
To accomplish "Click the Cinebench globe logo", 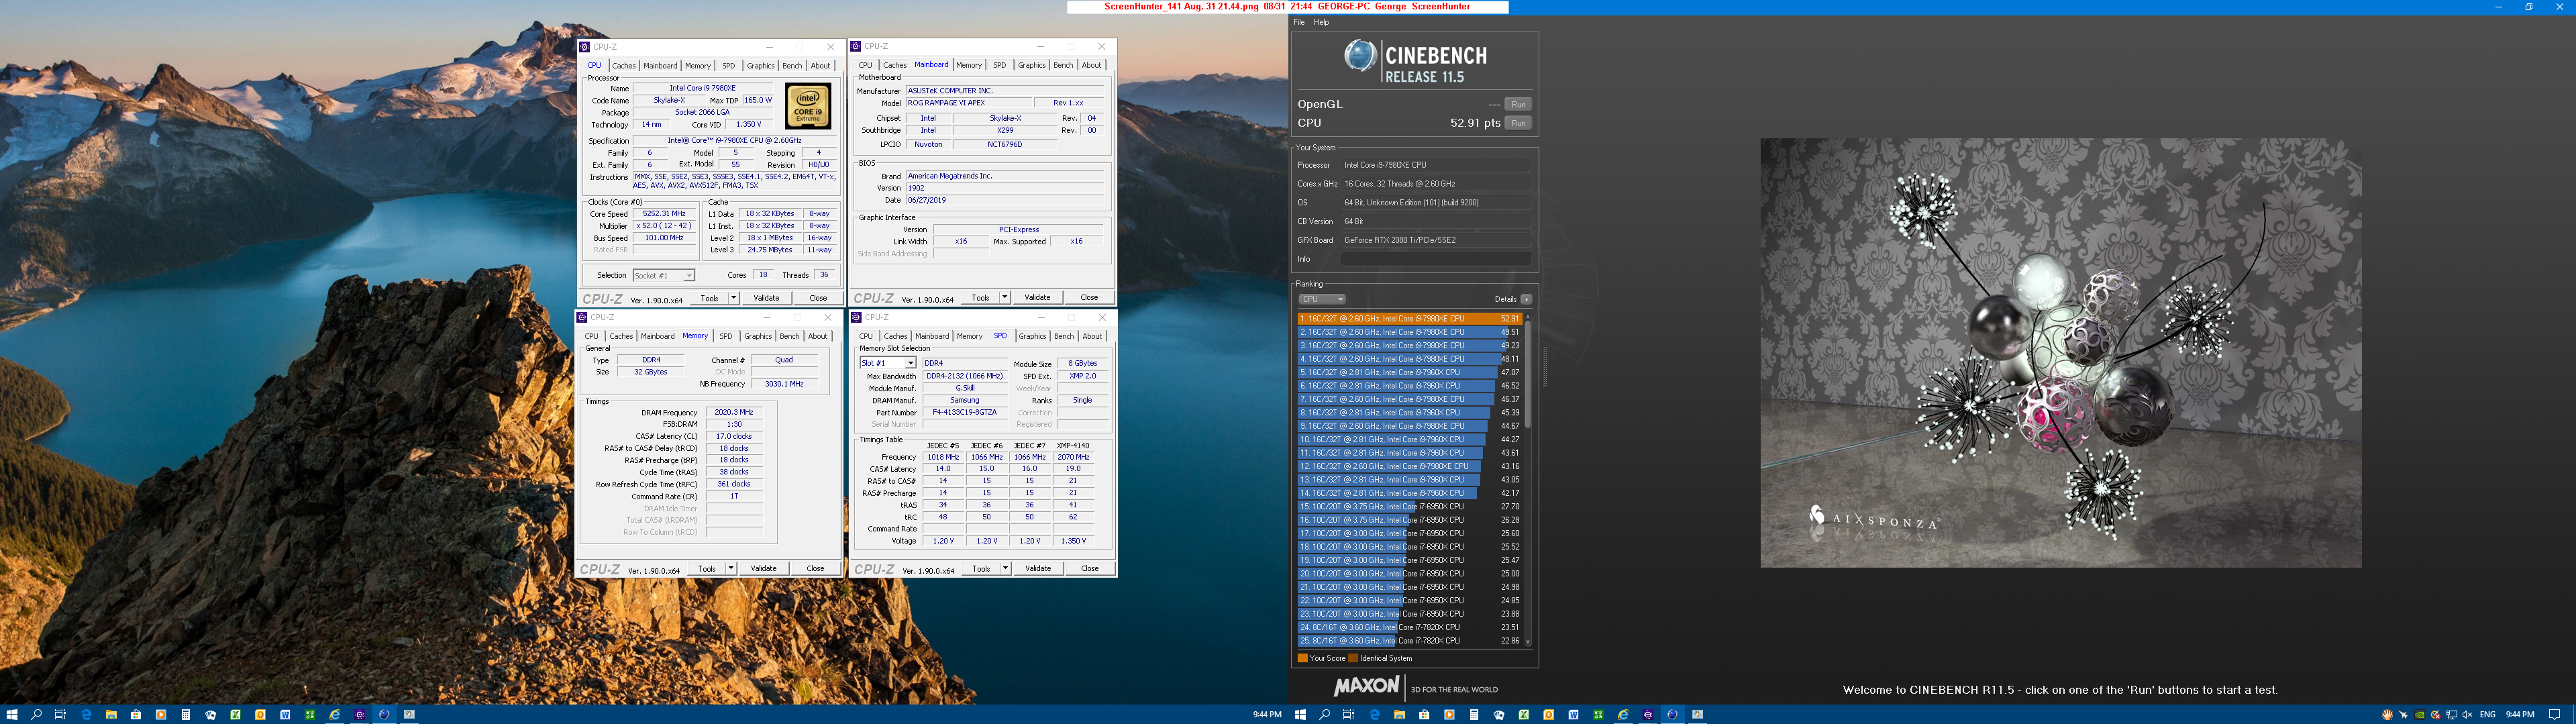I will click(1360, 56).
